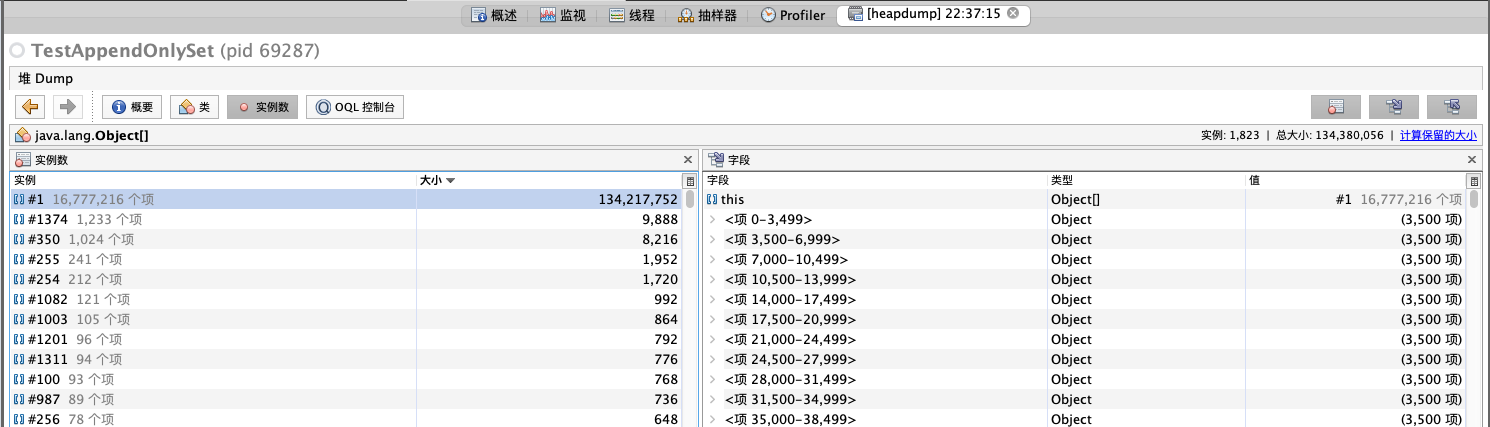
Task: Select instance #1003 row
Action: 346,319
